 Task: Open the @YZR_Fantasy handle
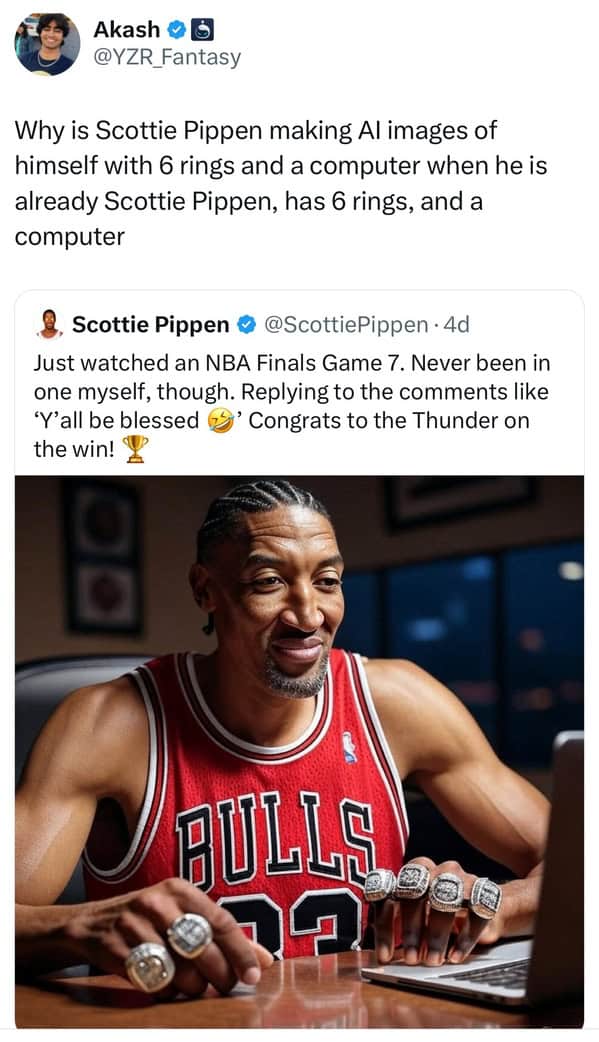[x=167, y=58]
